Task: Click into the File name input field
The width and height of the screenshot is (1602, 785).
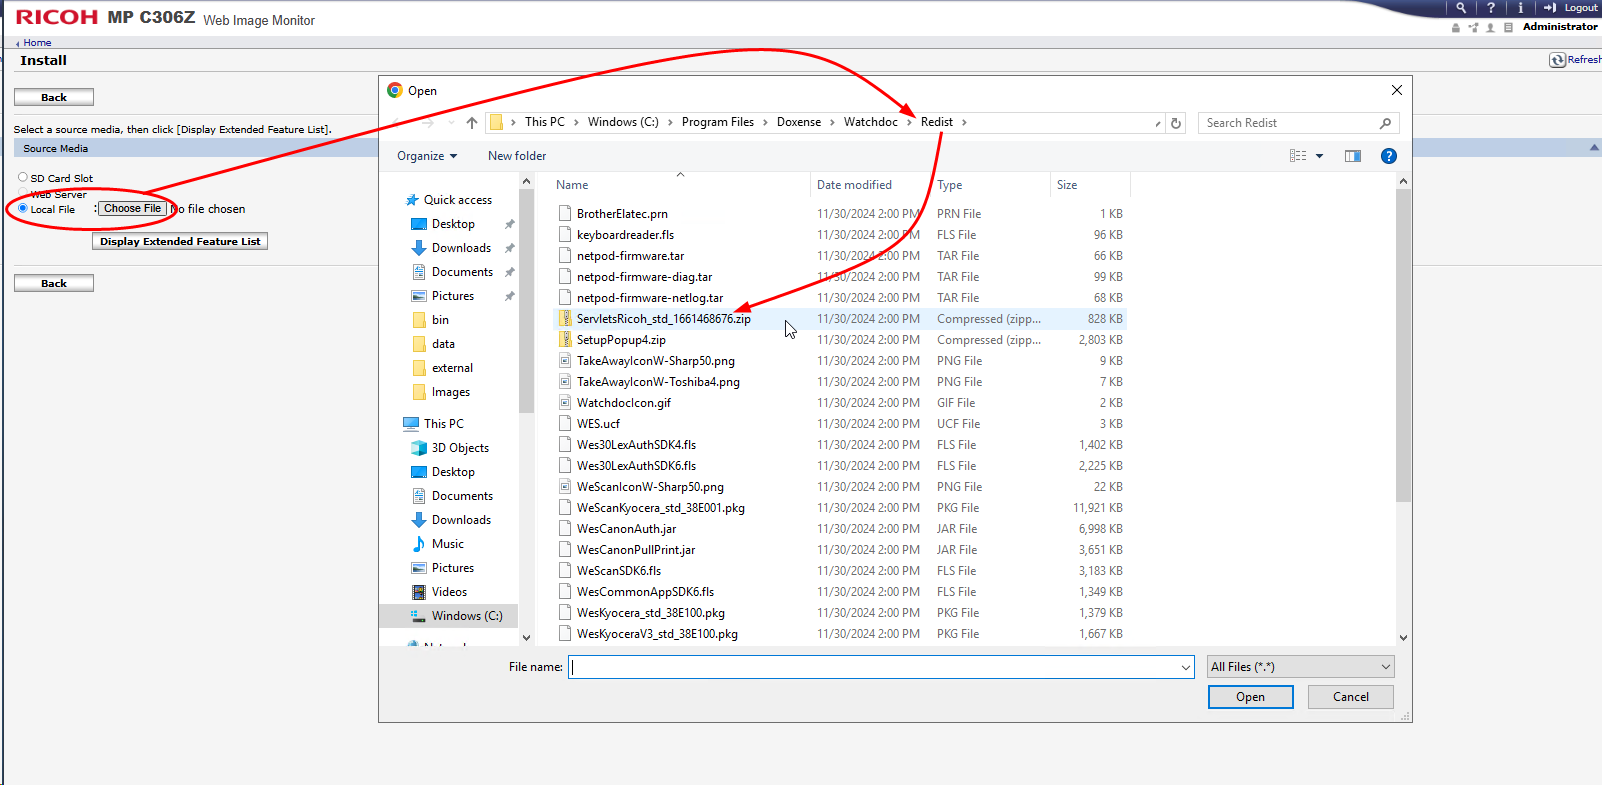Action: click(x=874, y=667)
